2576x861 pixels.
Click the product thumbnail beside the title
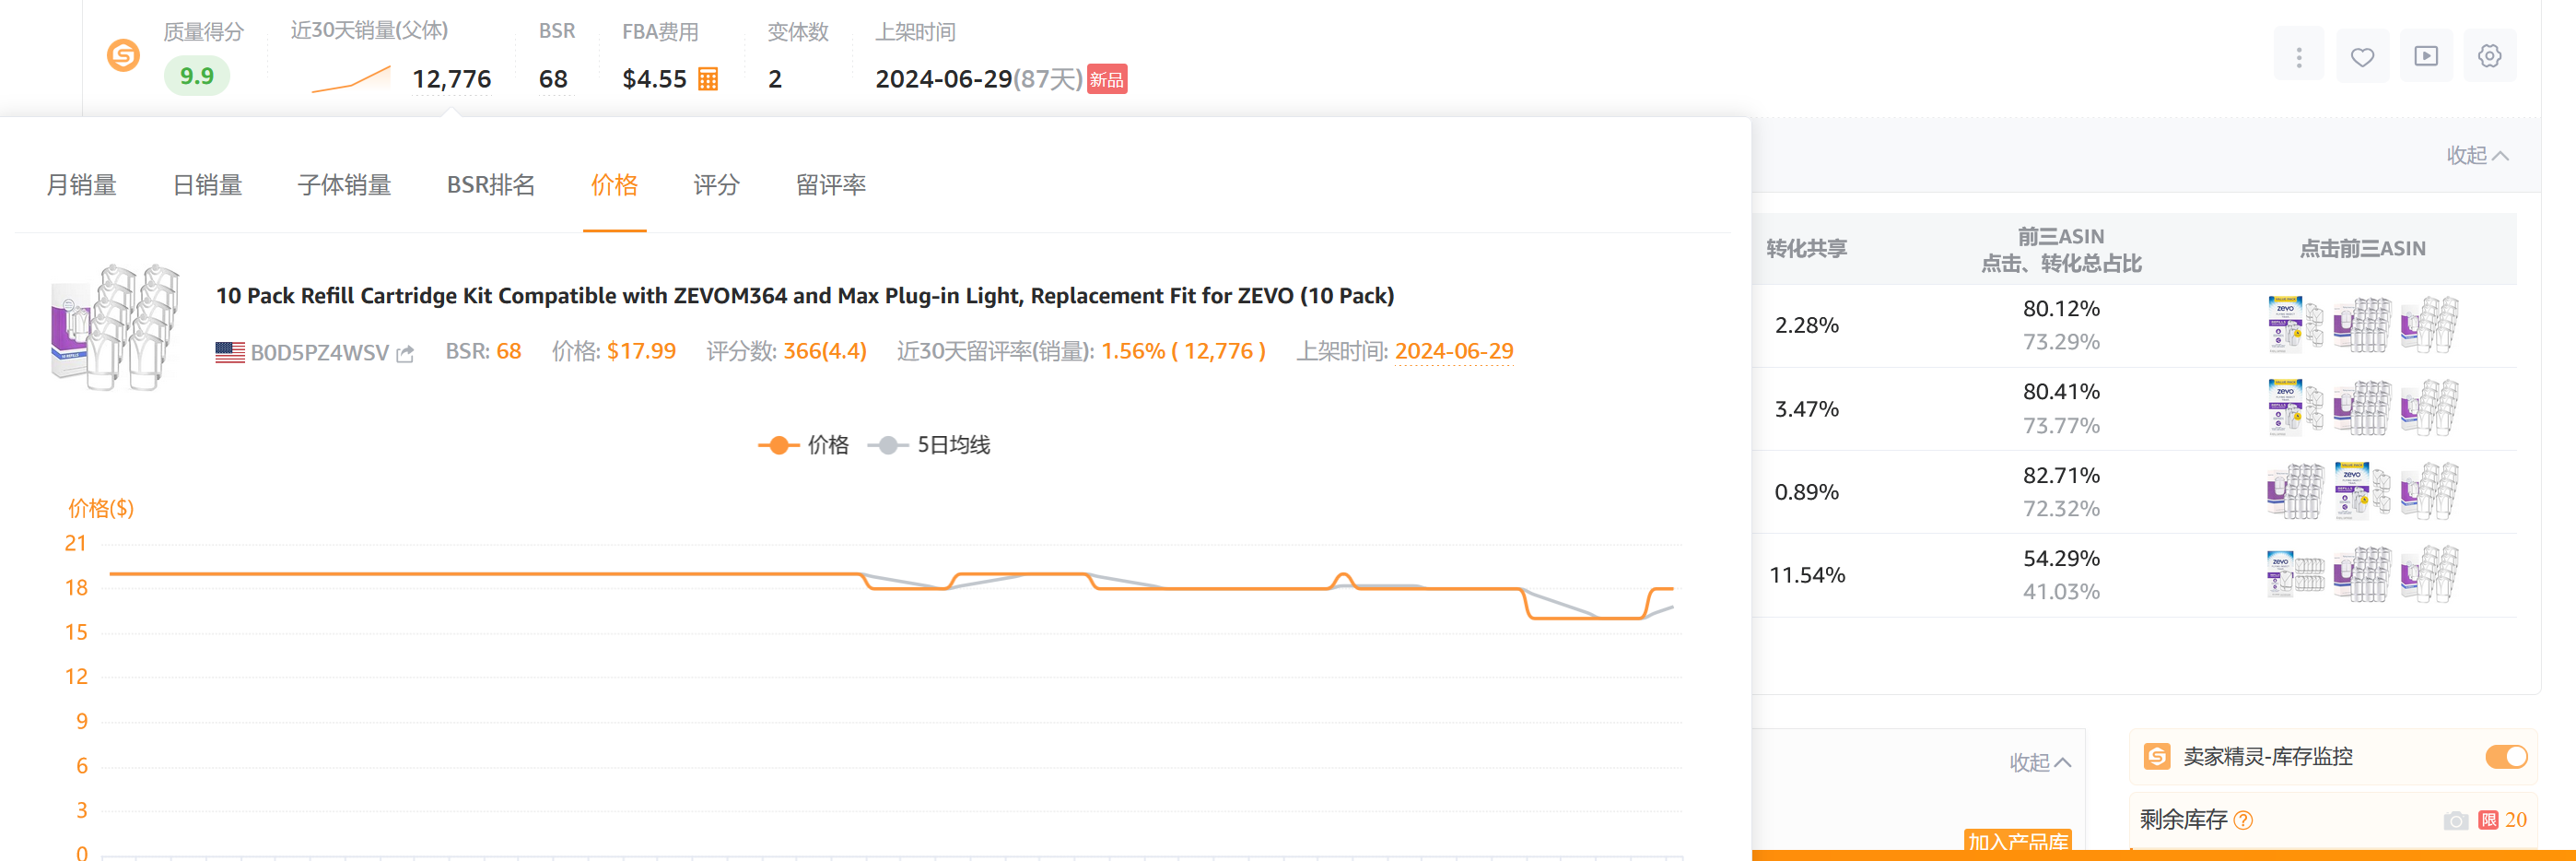(x=115, y=326)
